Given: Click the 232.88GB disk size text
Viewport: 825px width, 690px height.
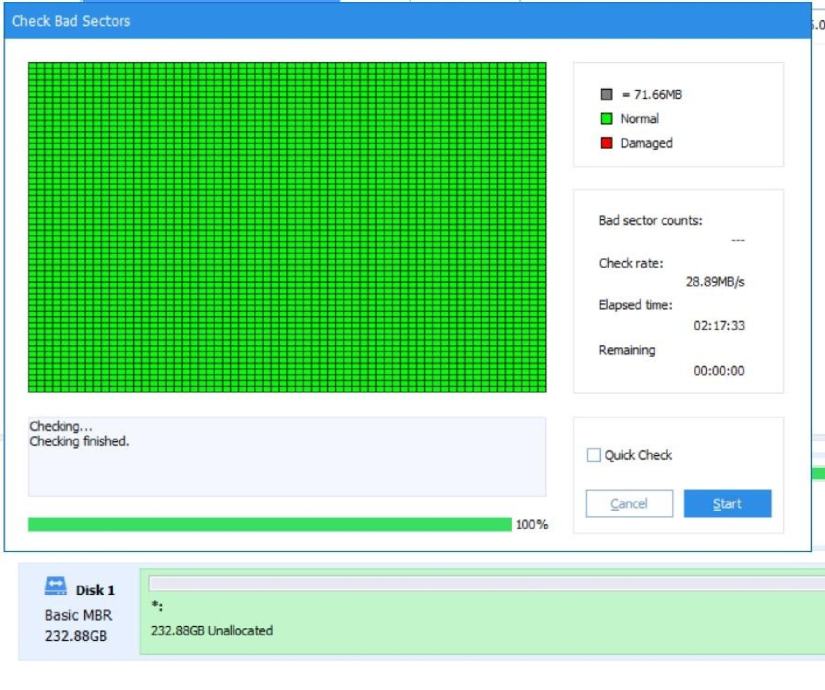Looking at the screenshot, I should point(76,636).
